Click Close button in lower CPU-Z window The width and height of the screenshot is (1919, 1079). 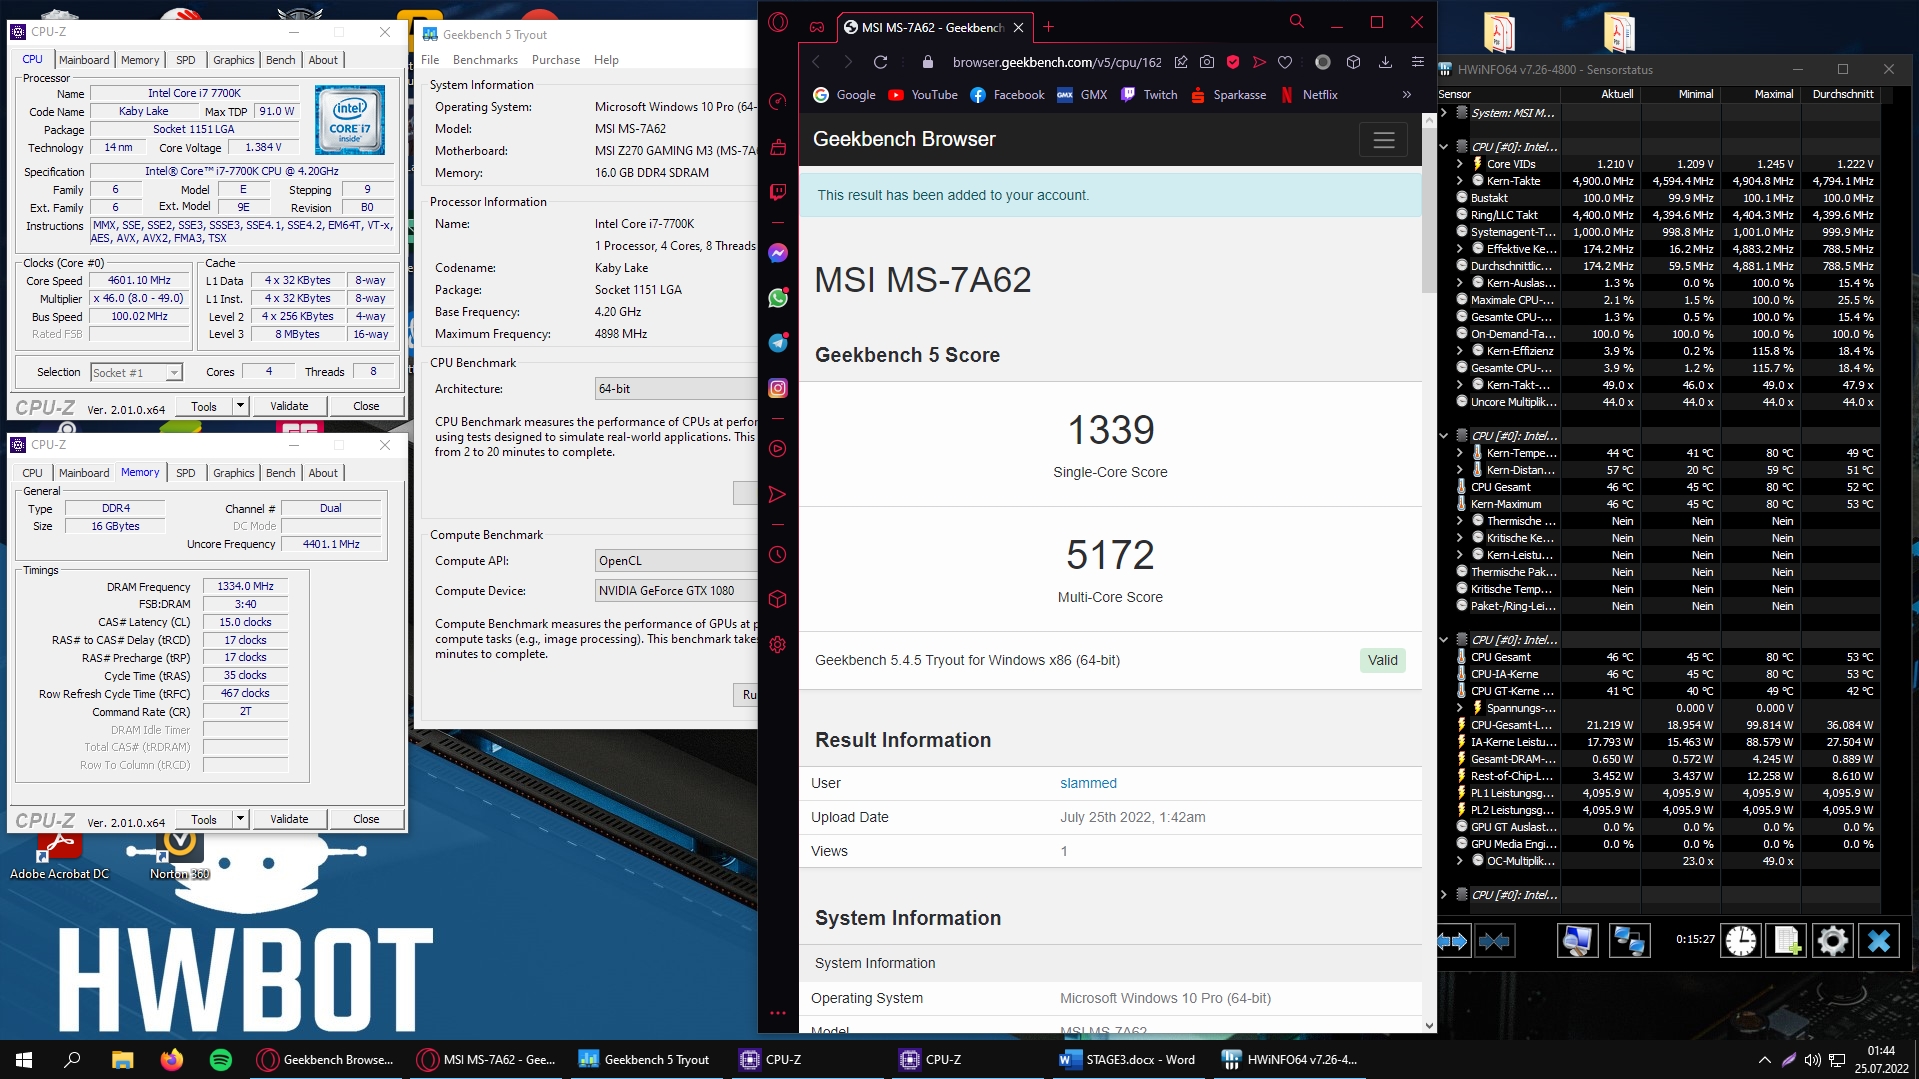pos(366,819)
